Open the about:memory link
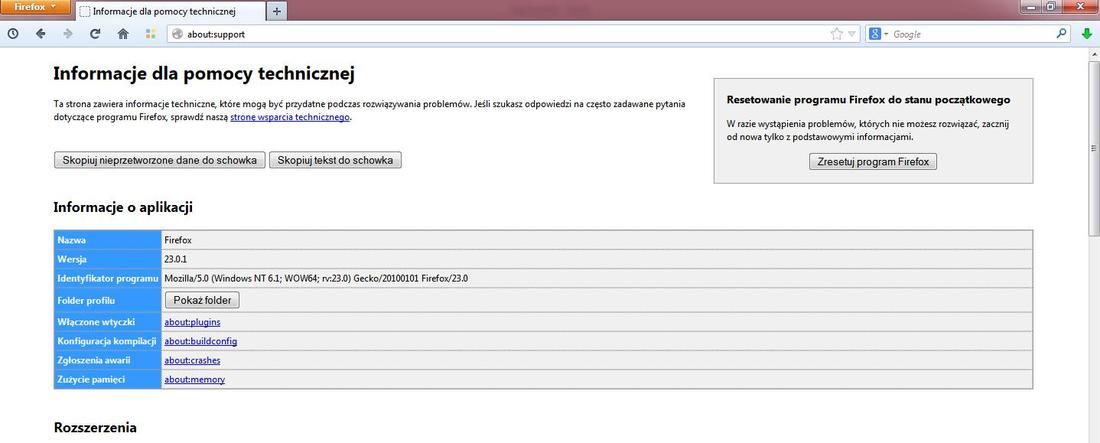Viewport: 1100px width, 443px height. [x=194, y=380]
